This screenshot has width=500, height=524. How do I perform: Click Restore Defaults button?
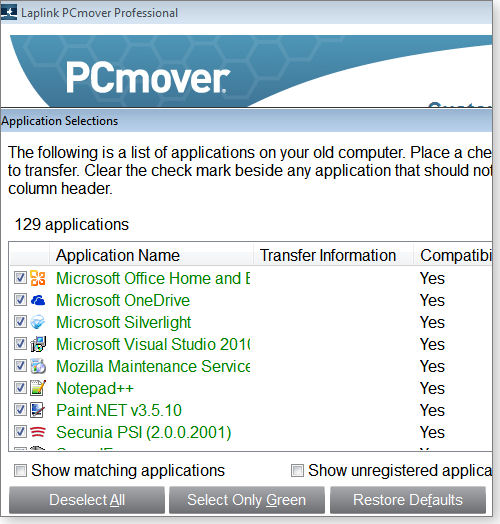tap(408, 500)
